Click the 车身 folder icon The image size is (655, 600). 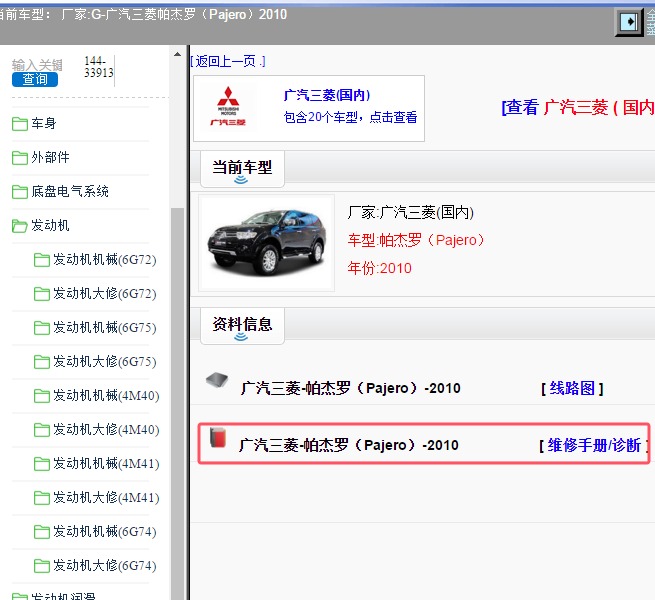[20, 124]
